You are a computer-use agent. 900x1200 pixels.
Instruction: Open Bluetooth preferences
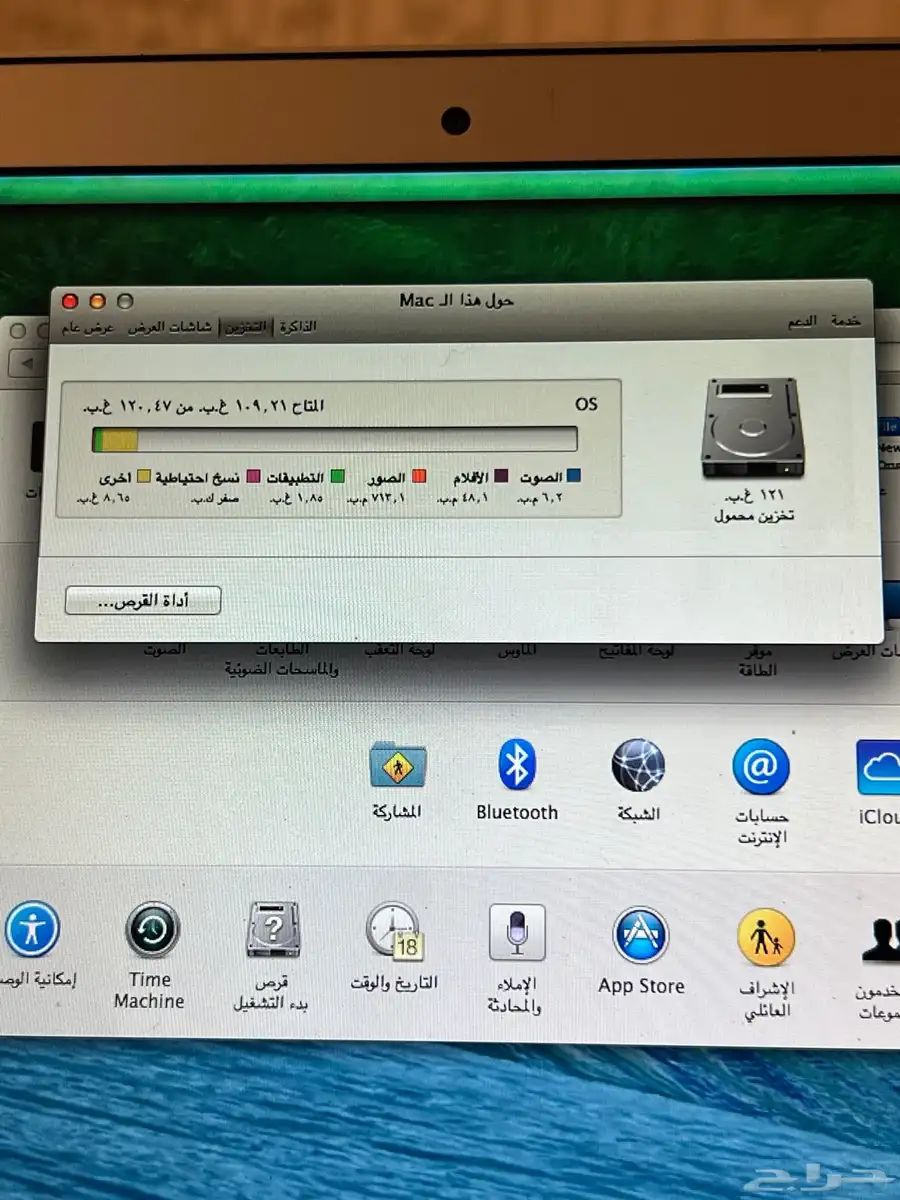[517, 765]
